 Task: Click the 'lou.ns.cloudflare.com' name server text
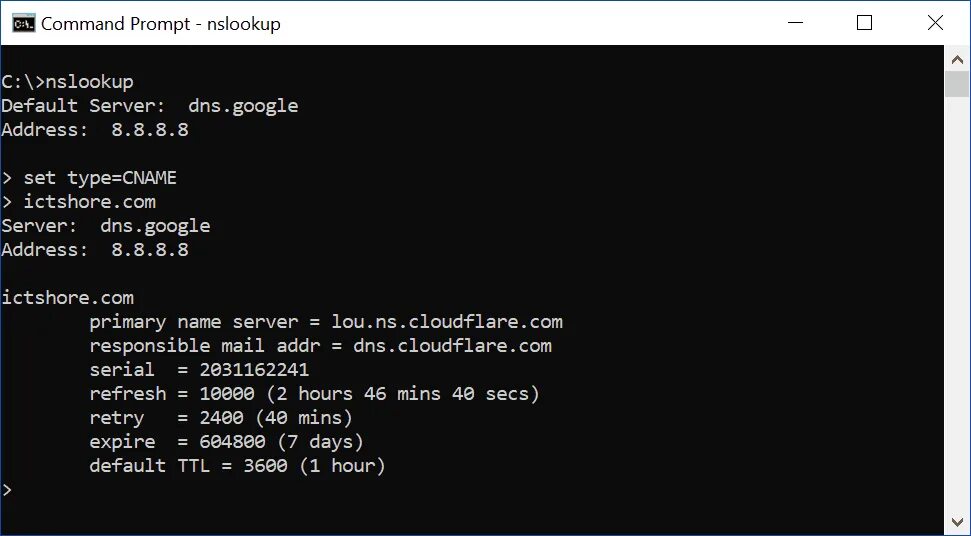pos(447,322)
